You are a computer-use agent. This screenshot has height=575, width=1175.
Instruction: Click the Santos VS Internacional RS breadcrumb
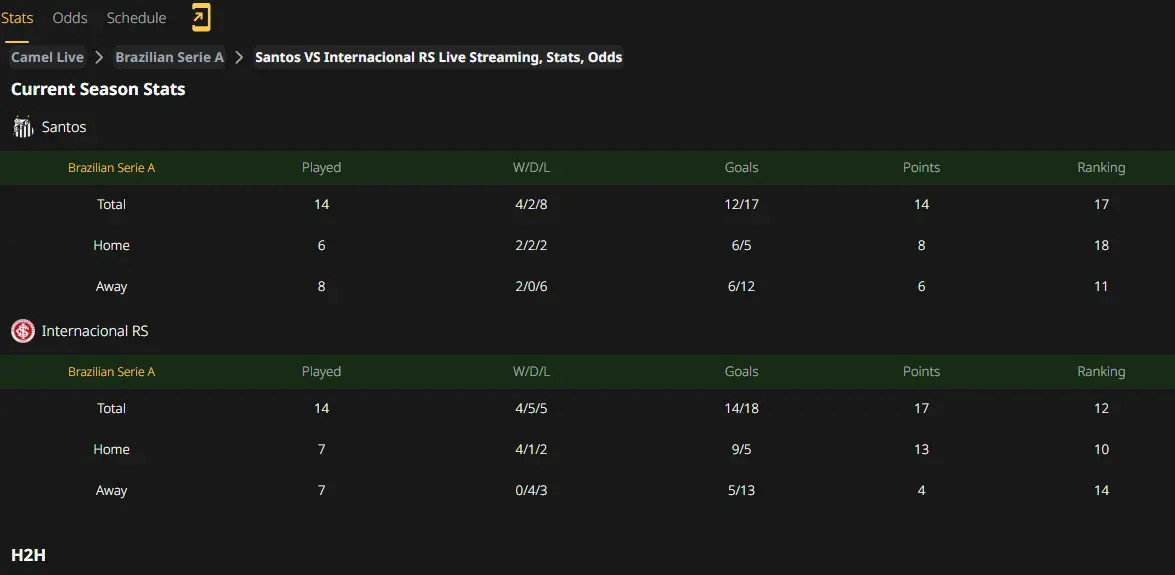(x=438, y=57)
